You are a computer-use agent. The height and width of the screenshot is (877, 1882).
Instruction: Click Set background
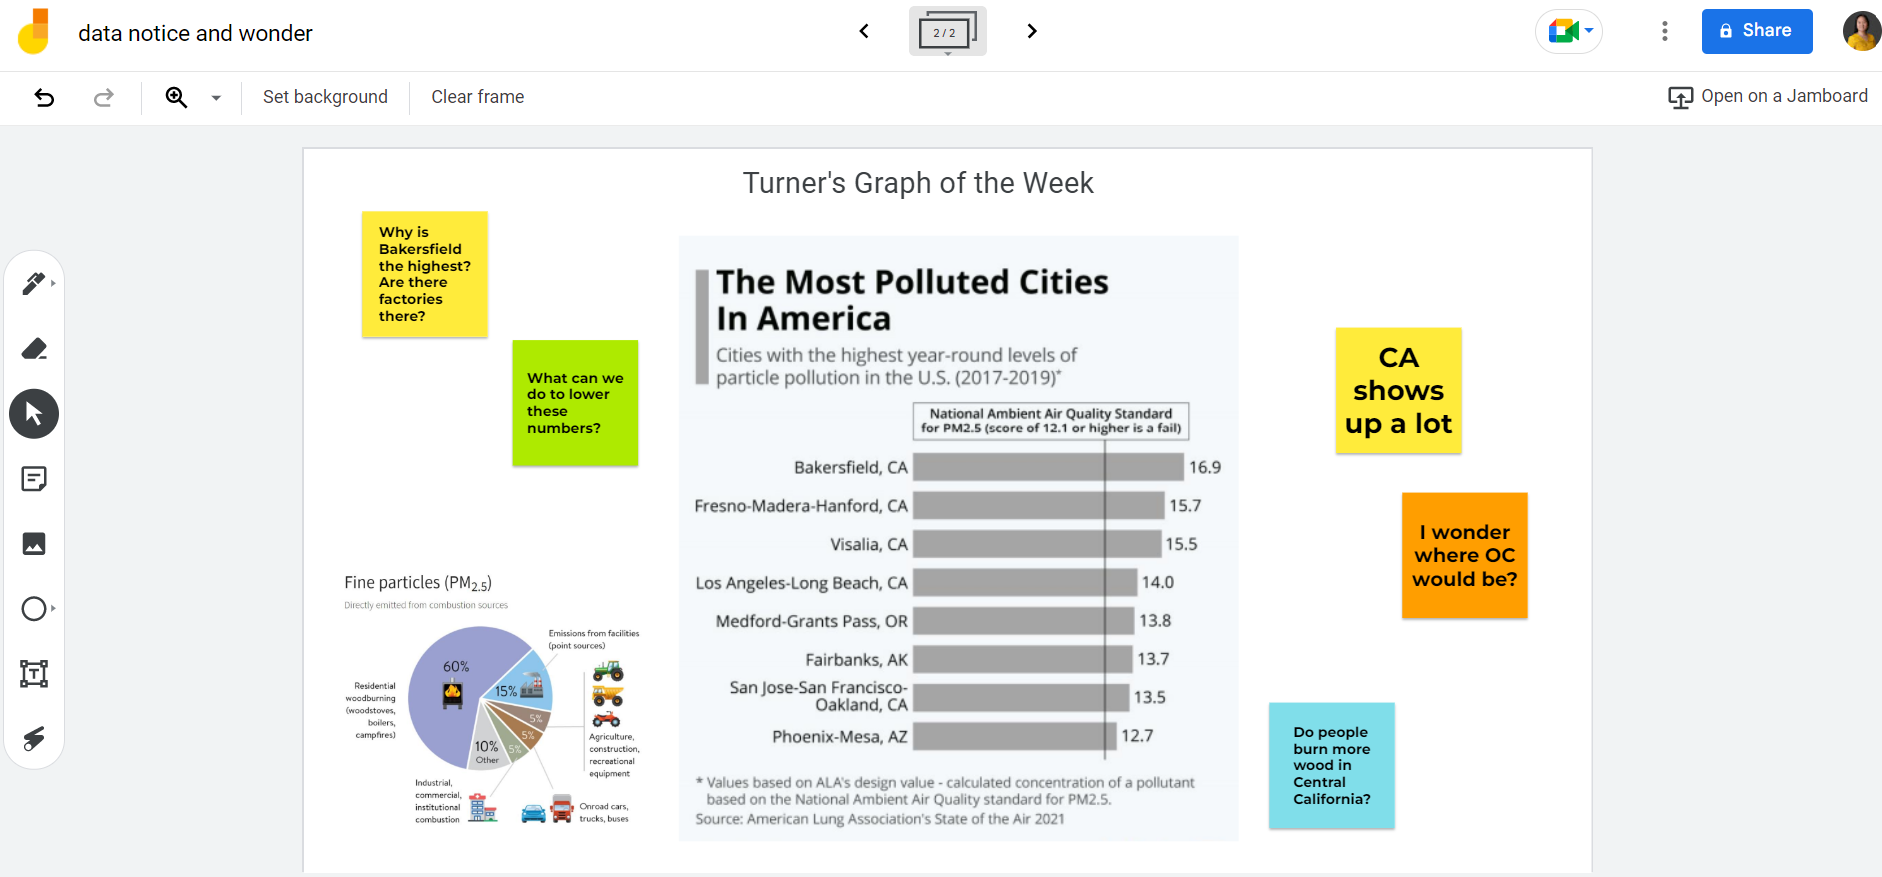325,97
